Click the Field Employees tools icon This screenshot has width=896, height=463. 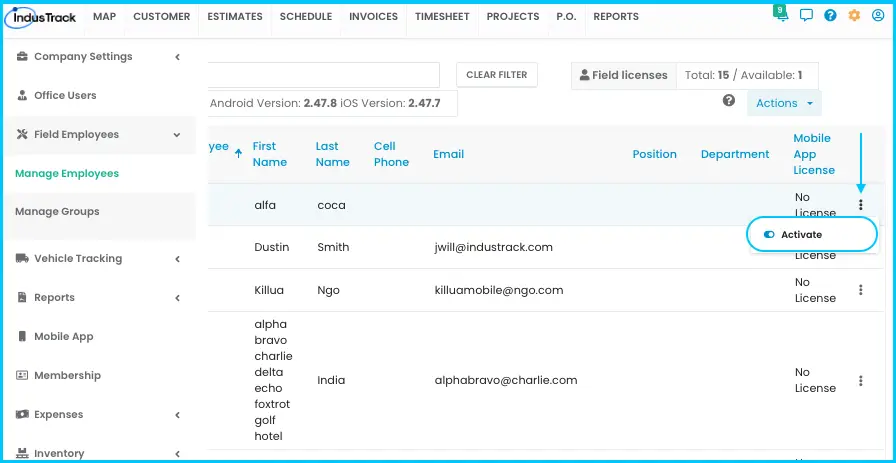[22, 134]
